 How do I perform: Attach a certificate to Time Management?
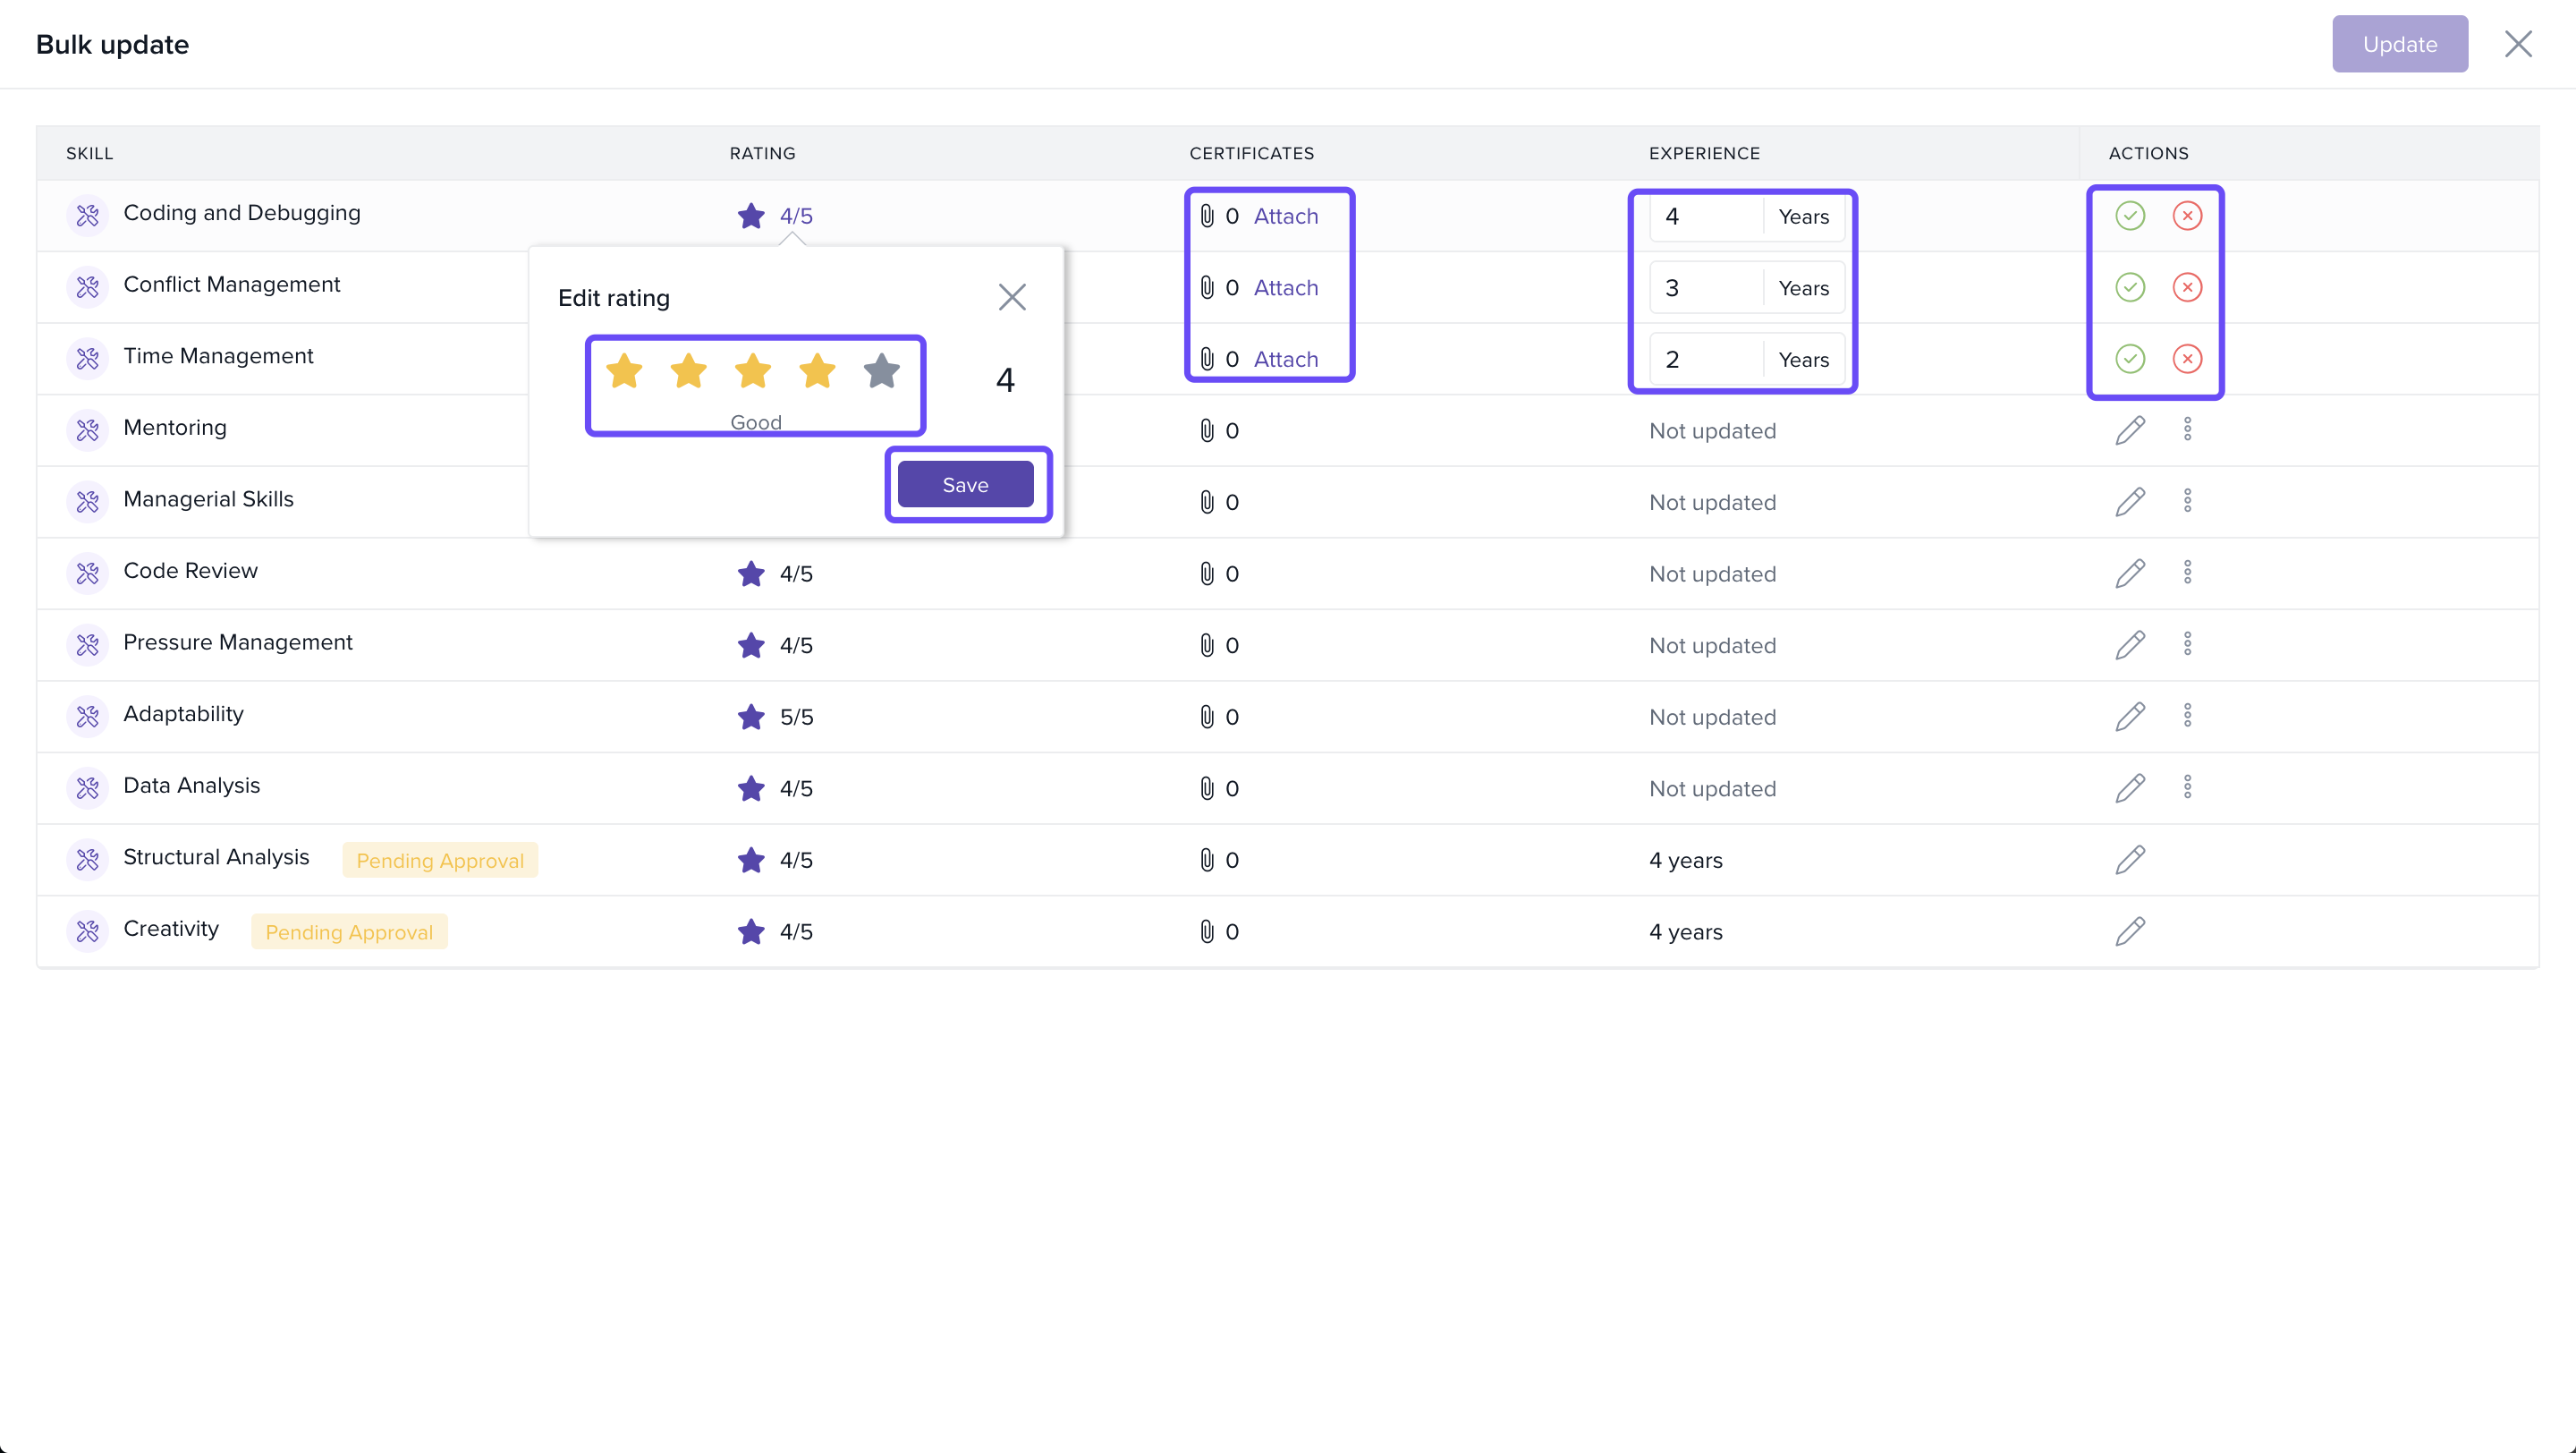[1285, 359]
